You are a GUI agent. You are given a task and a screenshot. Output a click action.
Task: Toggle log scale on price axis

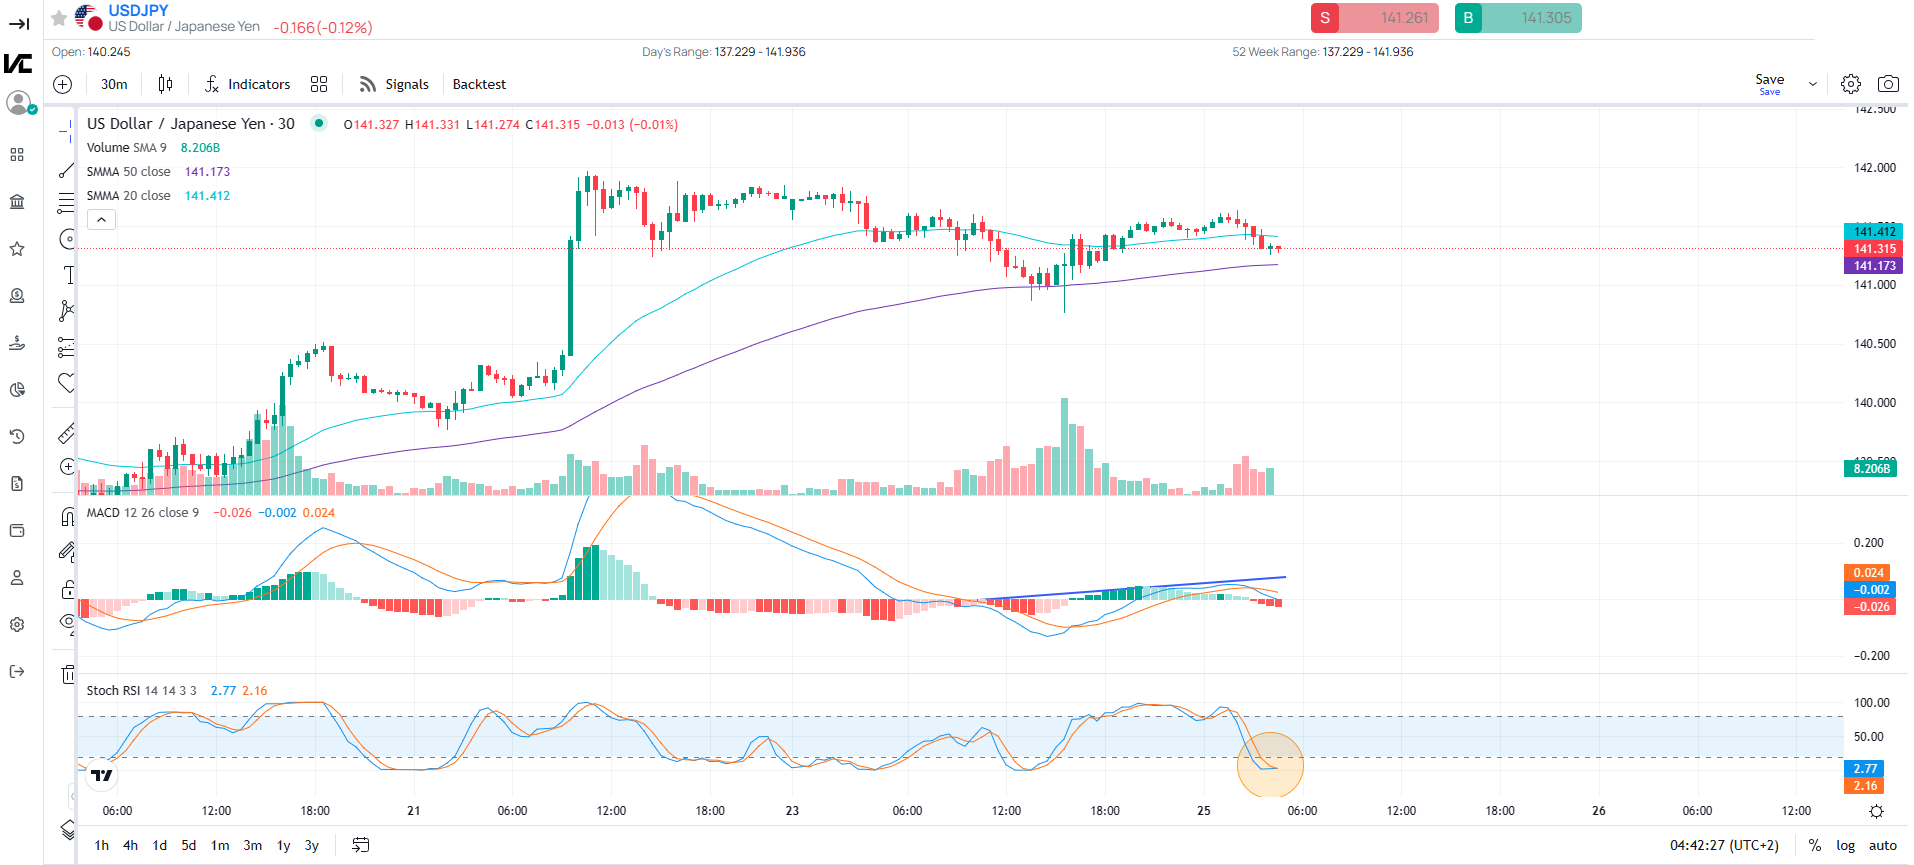(x=1845, y=845)
